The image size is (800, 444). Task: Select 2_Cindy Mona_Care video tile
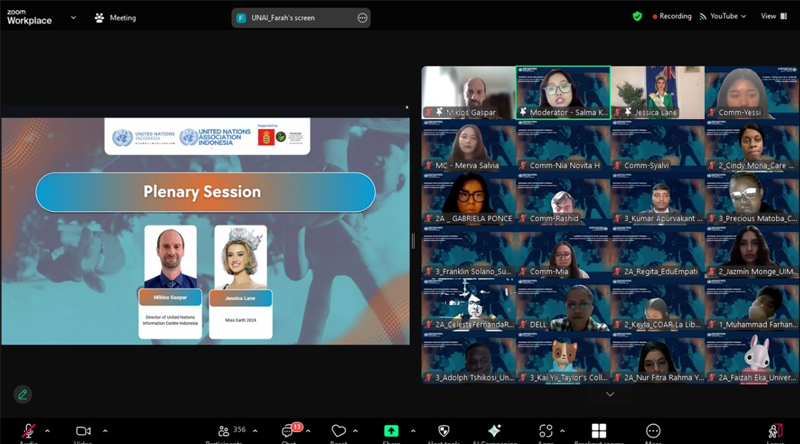753,145
